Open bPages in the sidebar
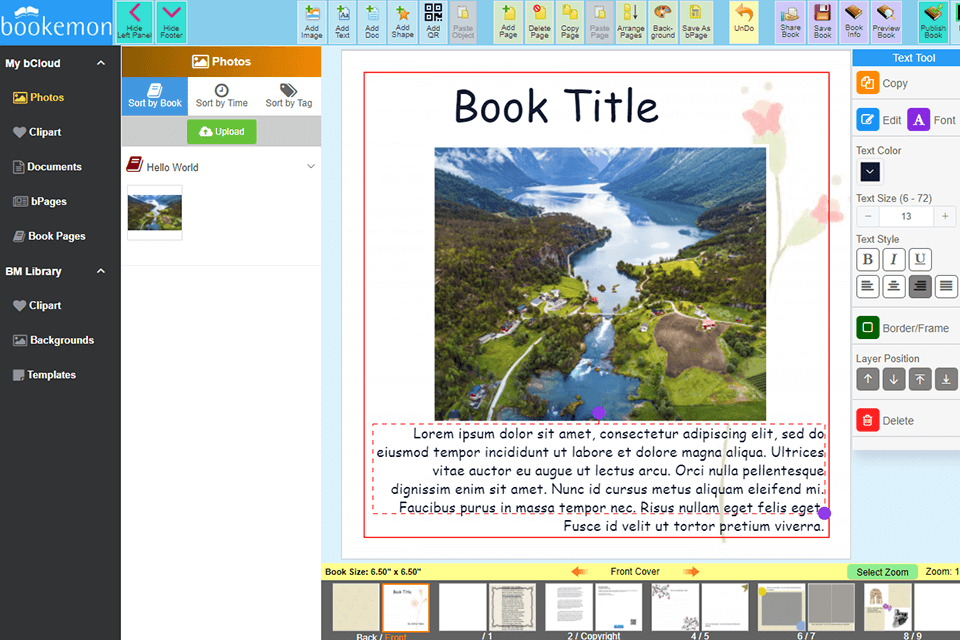Screen dimensions: 960x640 coord(40,201)
